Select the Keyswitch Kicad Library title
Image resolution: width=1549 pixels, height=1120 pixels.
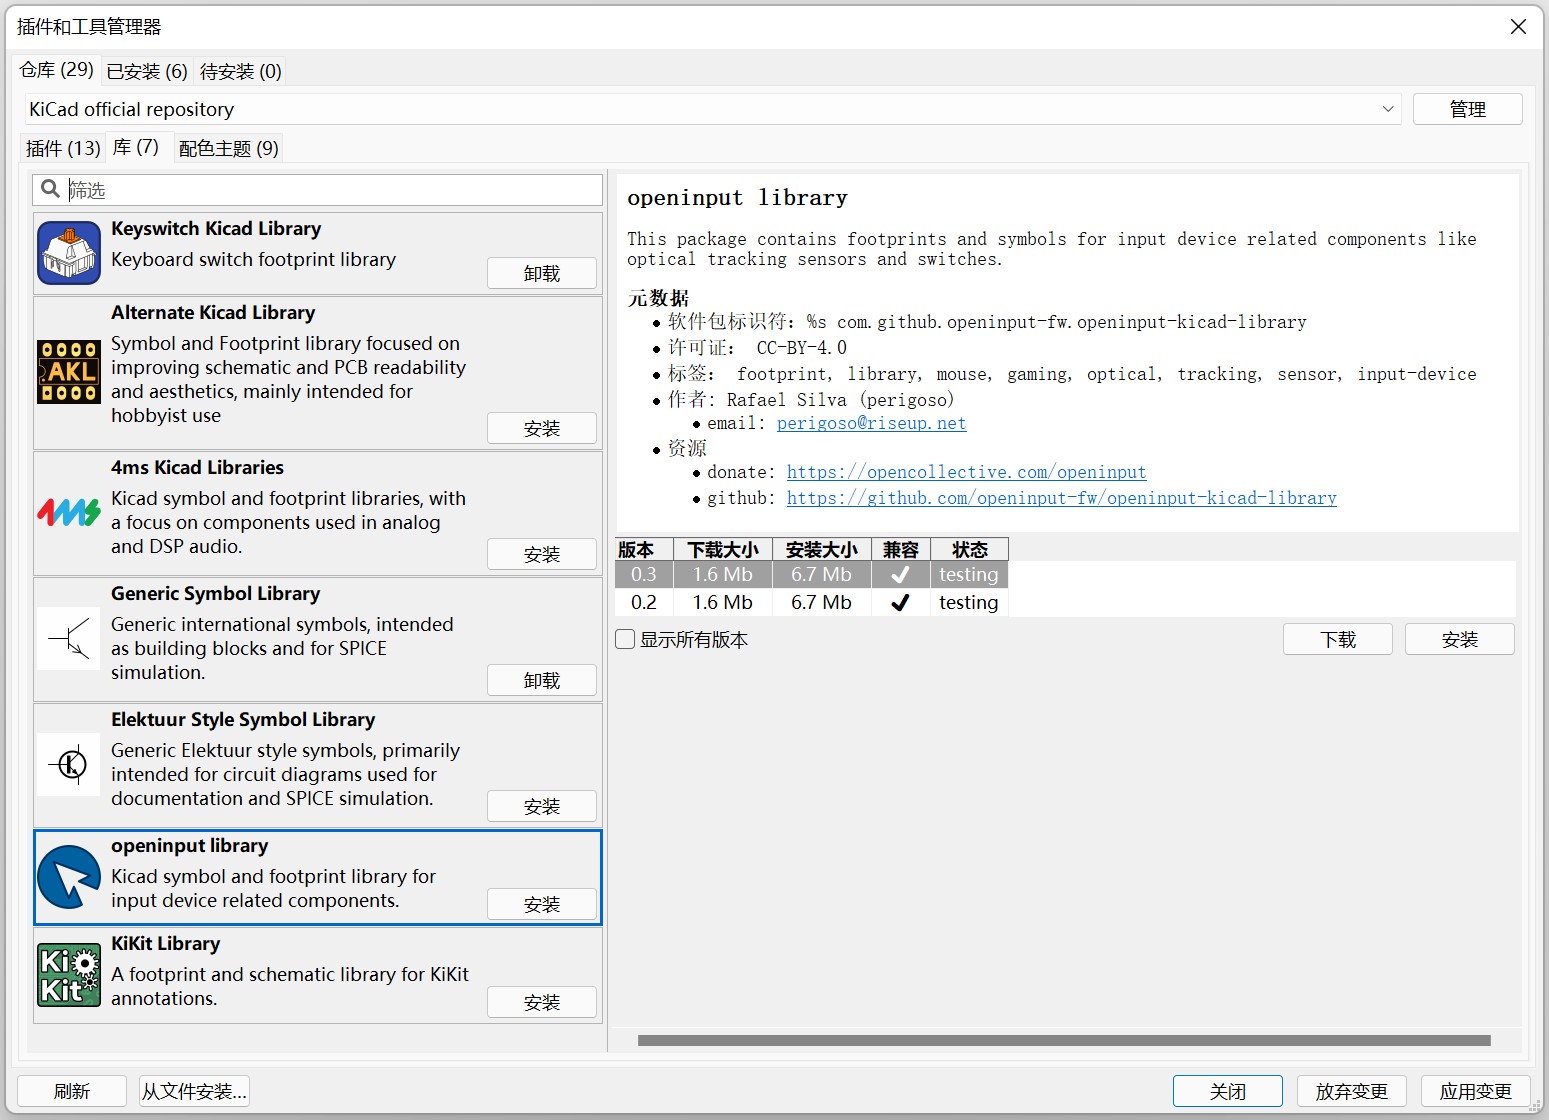pyautogui.click(x=216, y=228)
